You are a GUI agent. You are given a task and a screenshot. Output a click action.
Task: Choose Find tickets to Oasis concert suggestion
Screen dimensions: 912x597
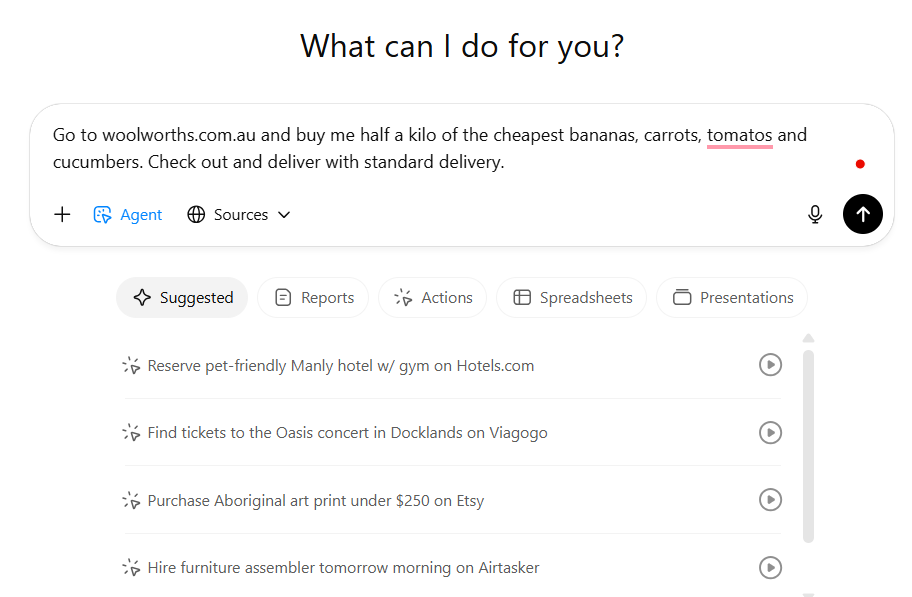point(347,433)
